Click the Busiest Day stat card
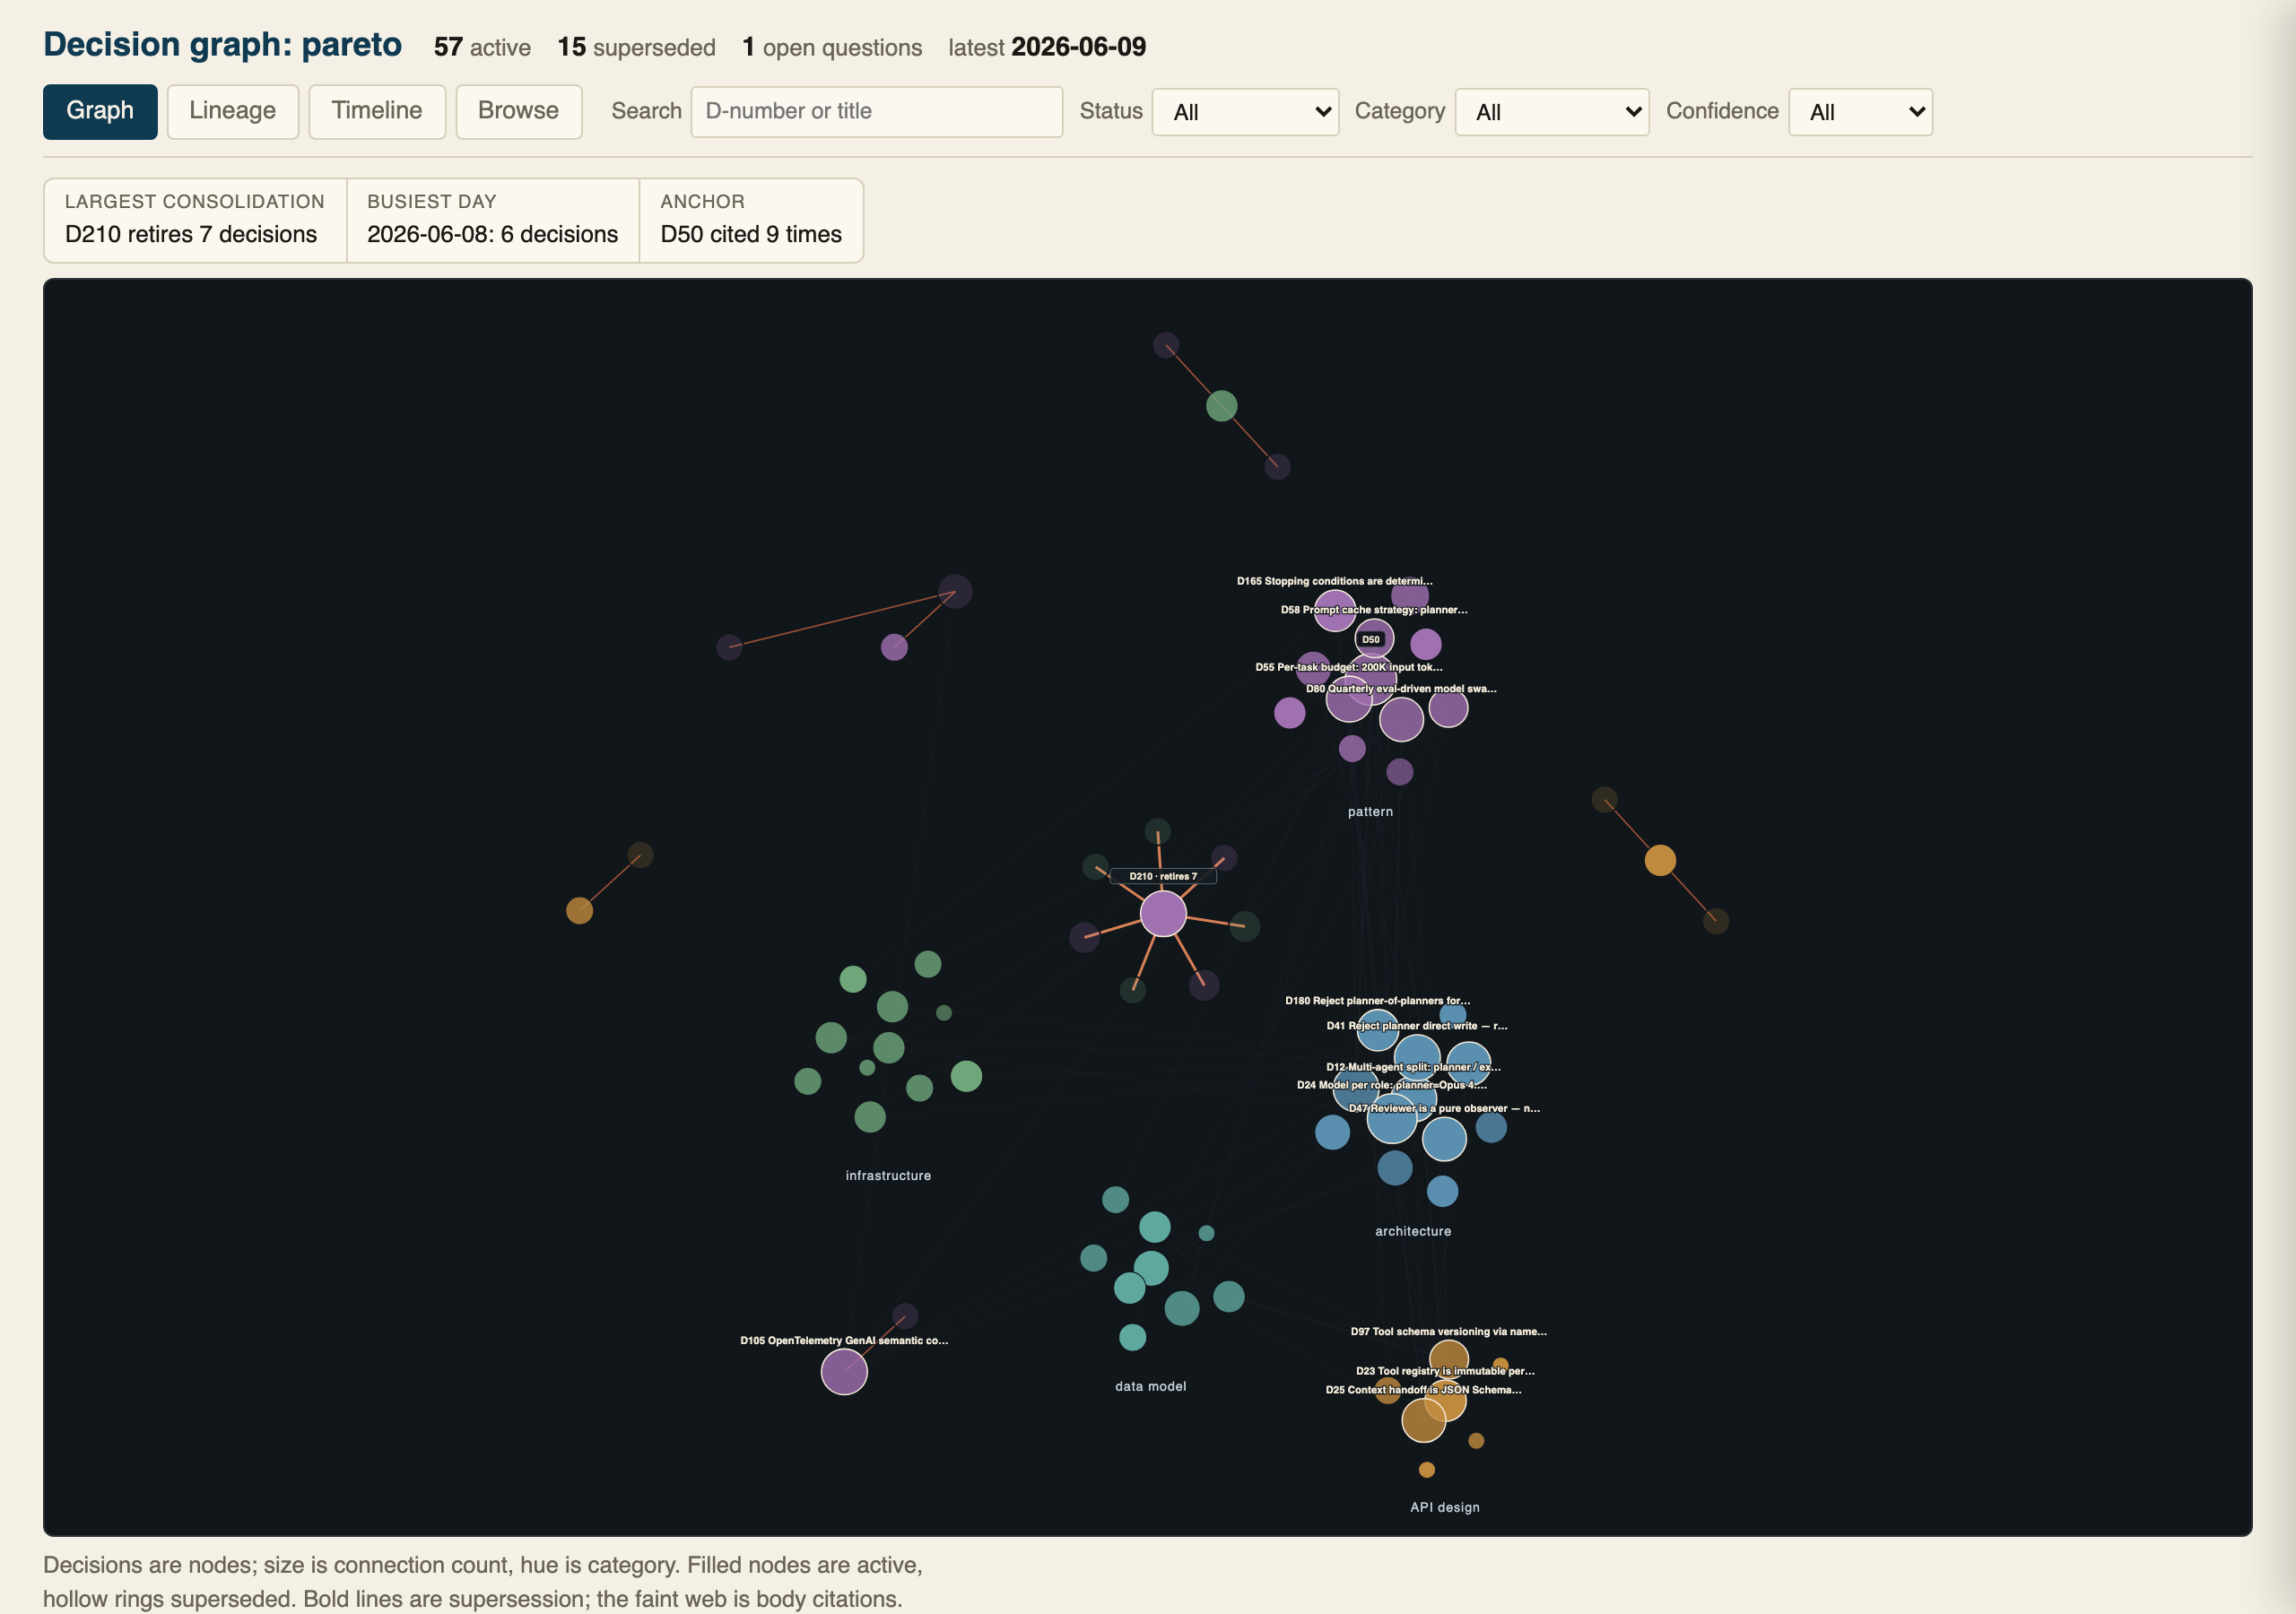The height and width of the screenshot is (1614, 2296). tap(492, 220)
